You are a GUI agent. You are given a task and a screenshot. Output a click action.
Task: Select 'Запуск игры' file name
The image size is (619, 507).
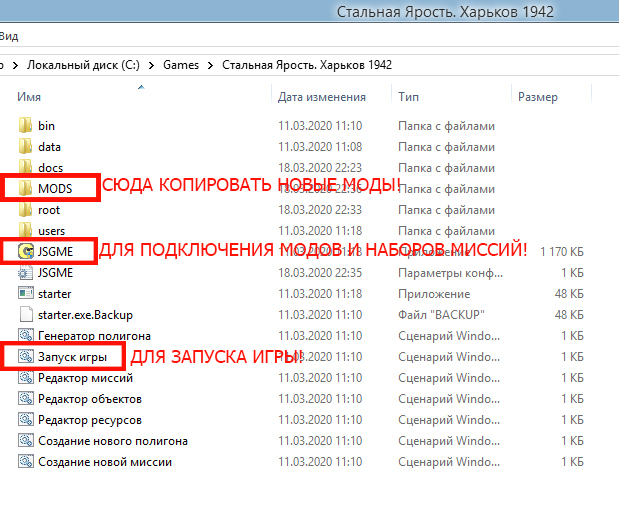pos(72,357)
